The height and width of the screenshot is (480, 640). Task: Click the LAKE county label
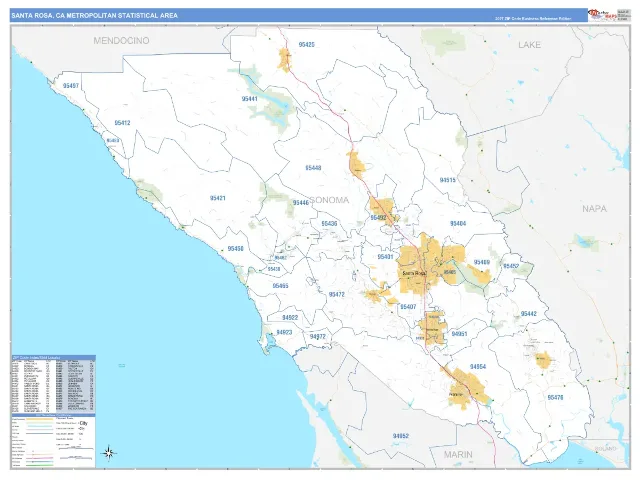pos(529,45)
